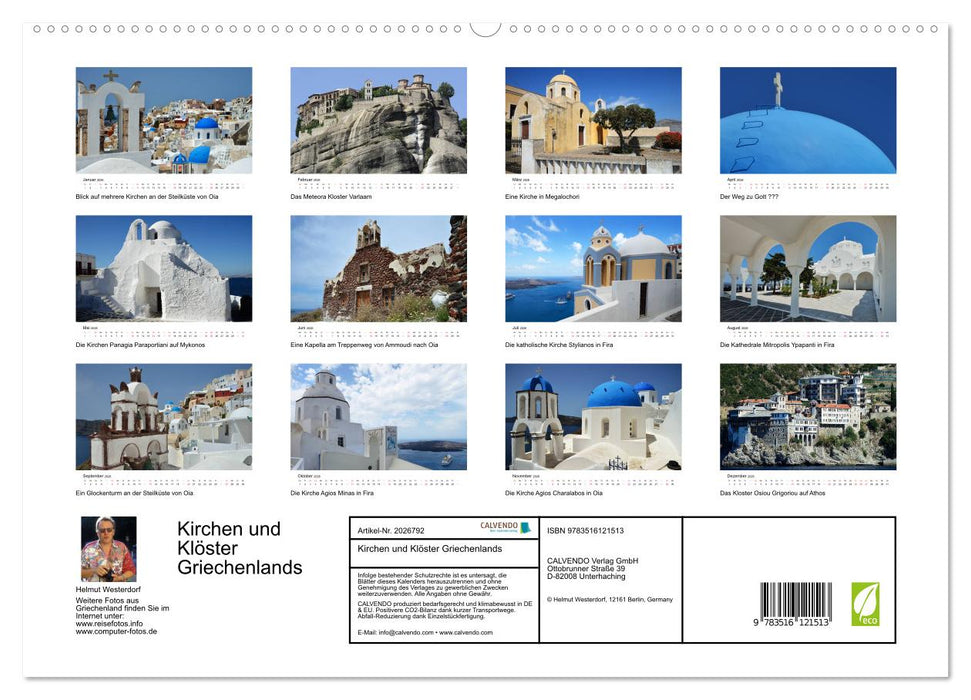Screen dimensions: 971x700
Task: Select the Kloster Osiou Grigoriou auf Athos photo
Action: pyautogui.click(x=807, y=418)
